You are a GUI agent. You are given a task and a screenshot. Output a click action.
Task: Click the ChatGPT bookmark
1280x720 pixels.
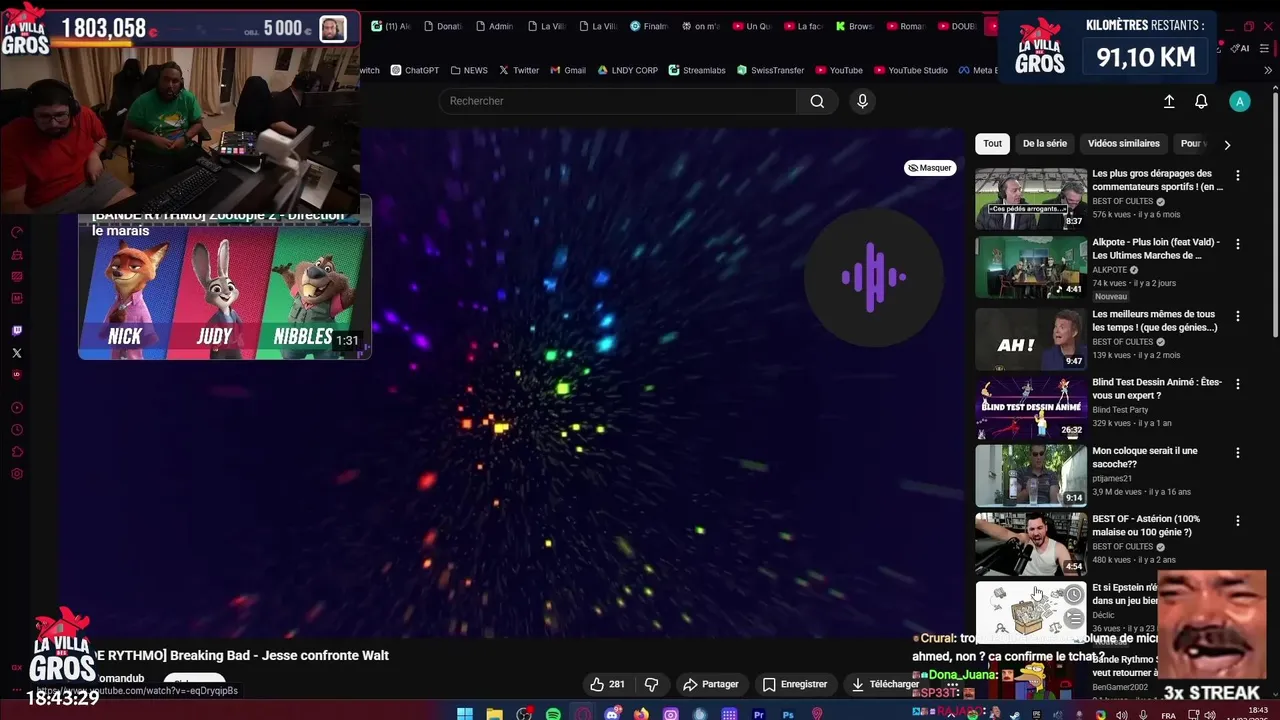coord(415,70)
